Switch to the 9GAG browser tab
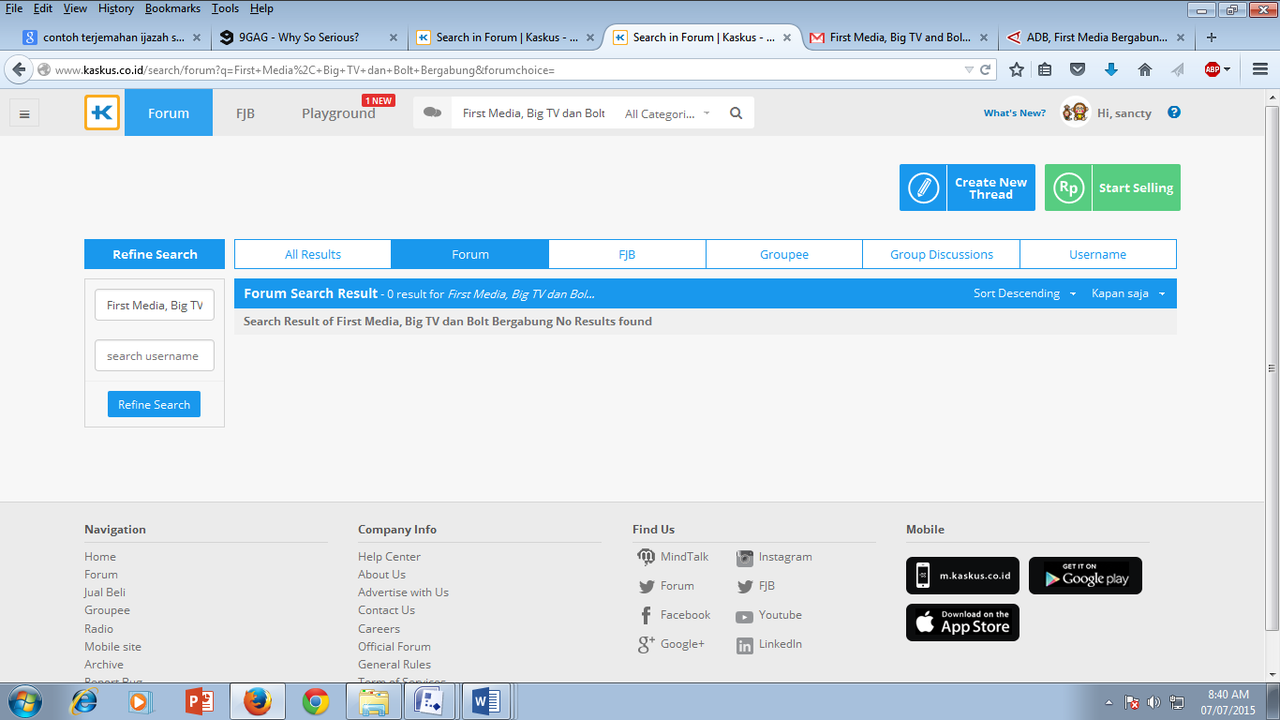 tap(308, 37)
